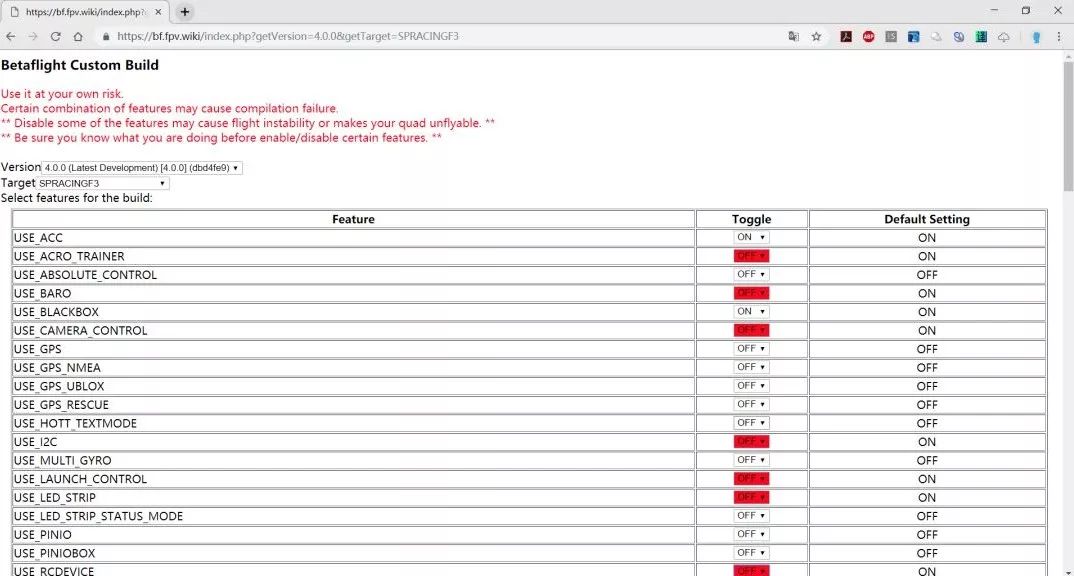Reload the page with the refresh icon
Viewport: 1074px width, 576px height.
55,36
